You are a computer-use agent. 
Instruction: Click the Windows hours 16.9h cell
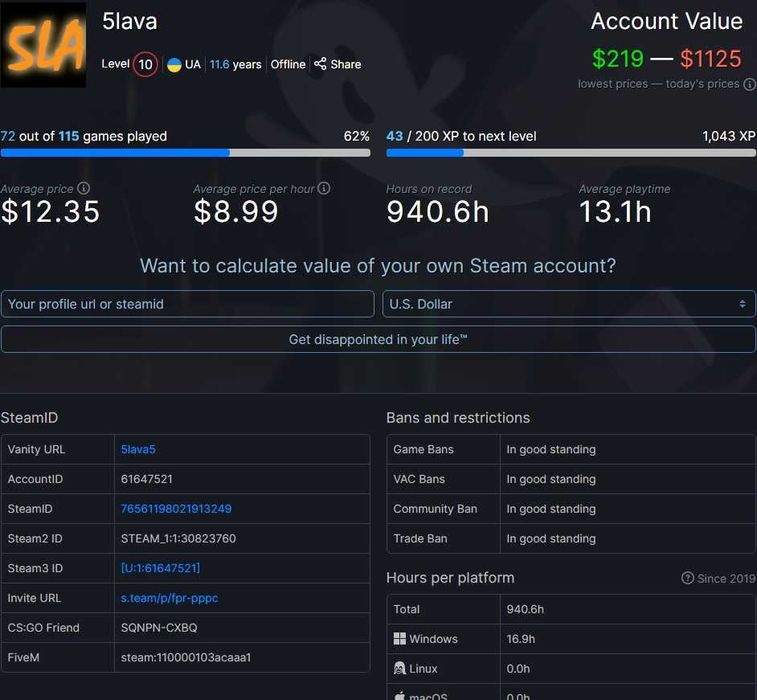(x=628, y=639)
